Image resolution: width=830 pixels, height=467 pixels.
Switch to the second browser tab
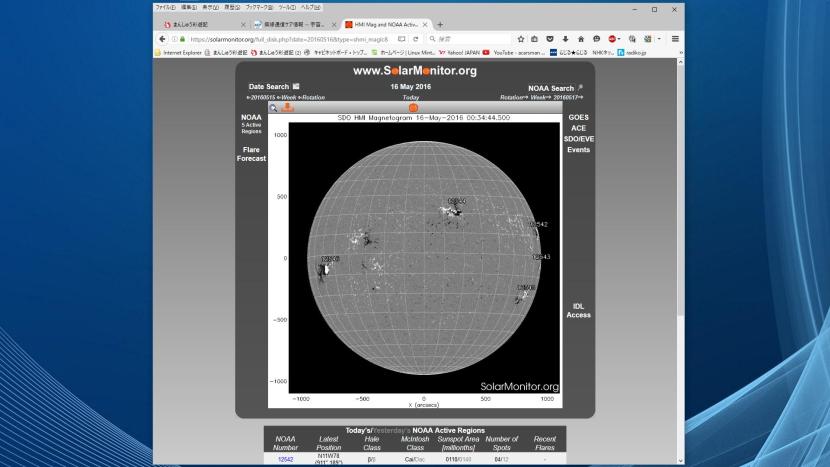tap(294, 24)
